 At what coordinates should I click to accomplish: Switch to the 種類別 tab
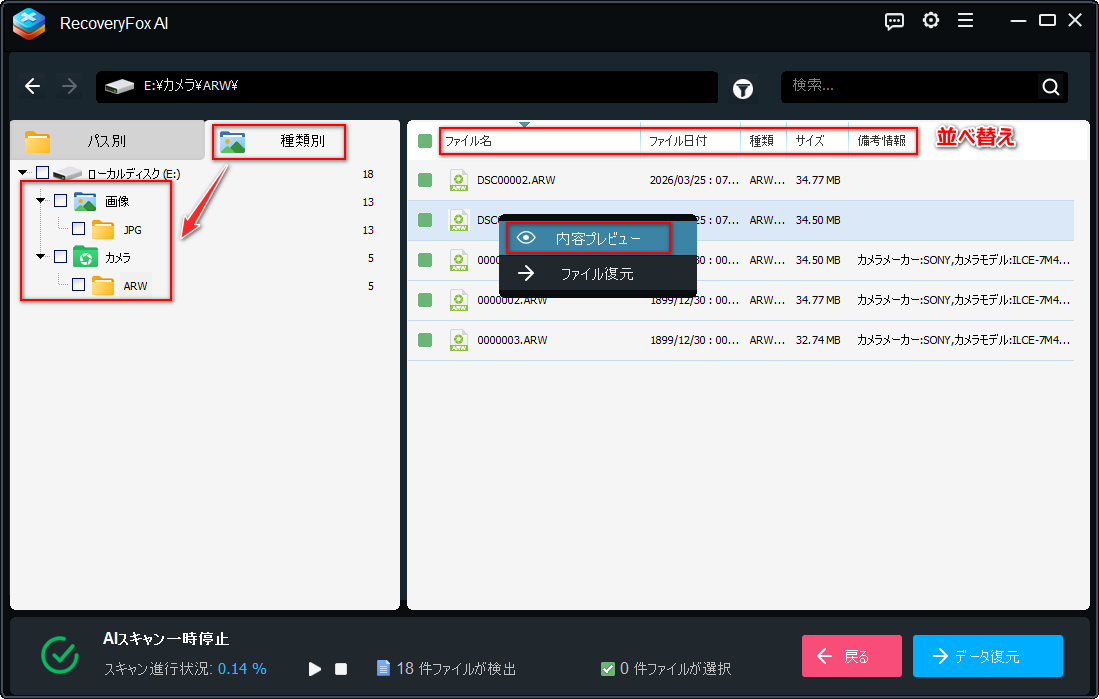[280, 142]
